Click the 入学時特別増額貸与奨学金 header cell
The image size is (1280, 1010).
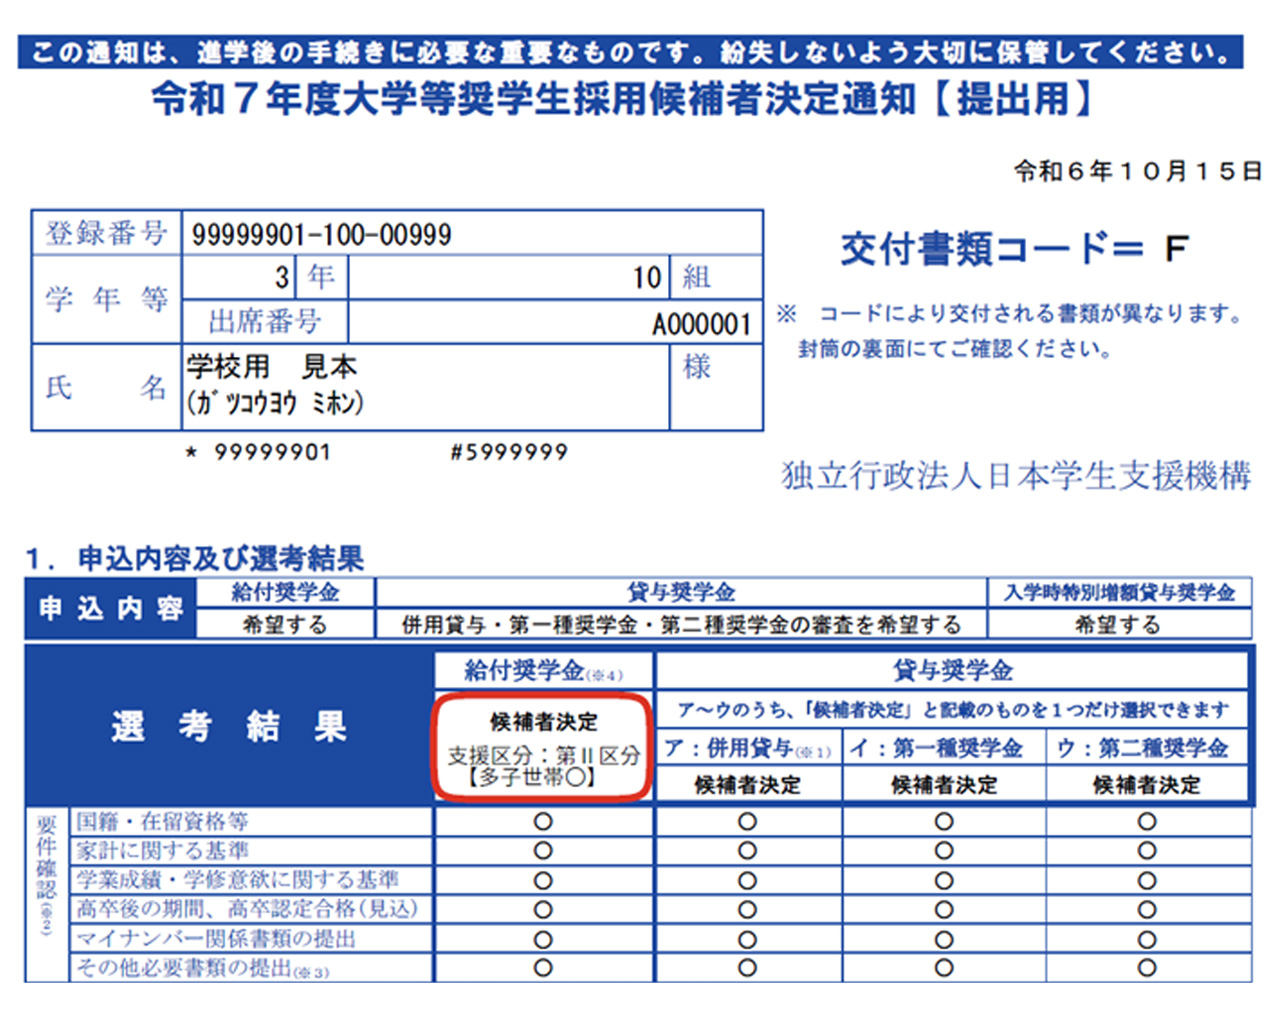click(1119, 592)
